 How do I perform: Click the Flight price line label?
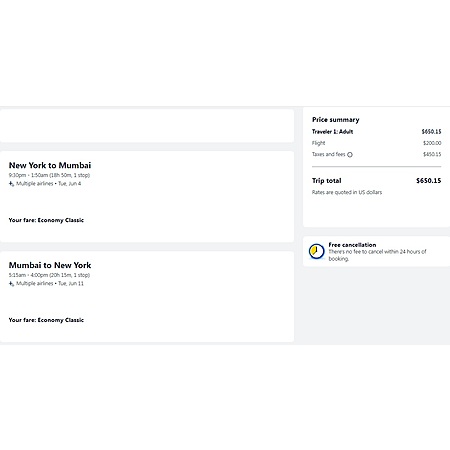(x=318, y=143)
